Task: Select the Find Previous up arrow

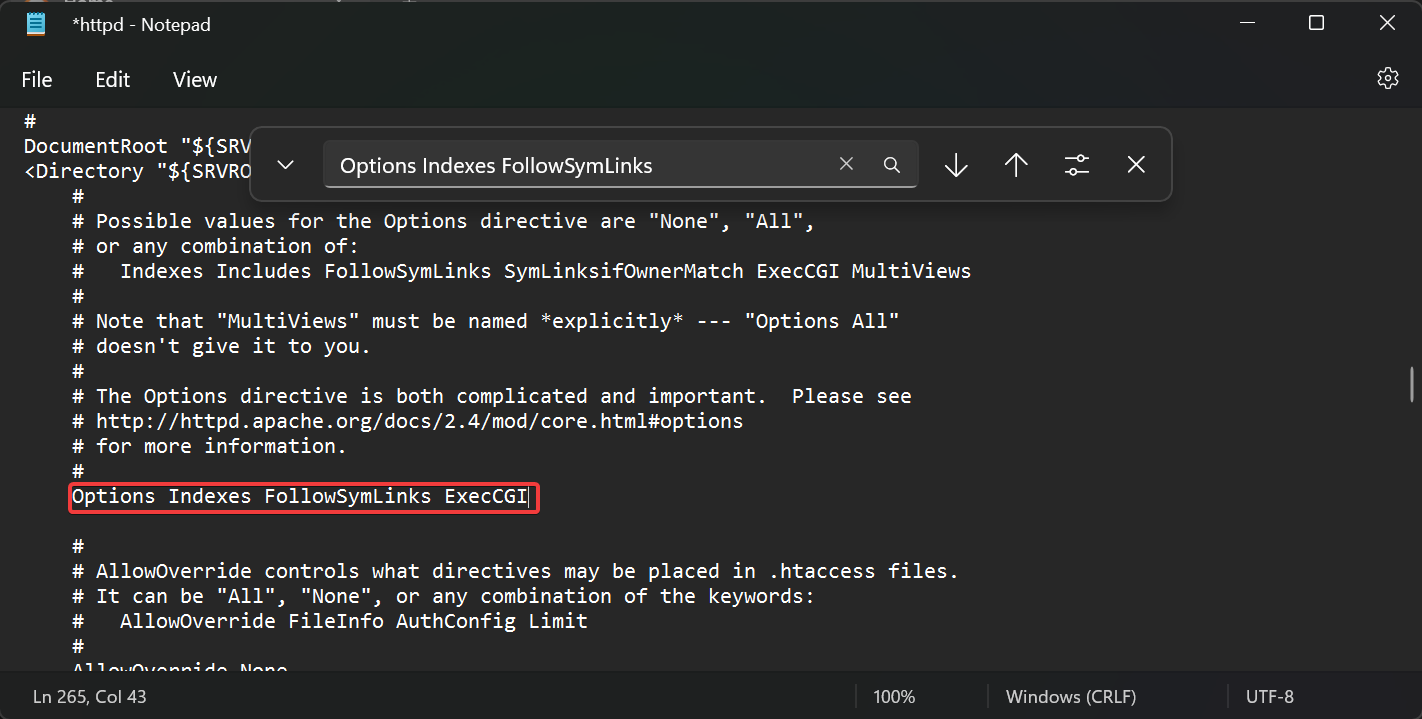Action: 1016,164
